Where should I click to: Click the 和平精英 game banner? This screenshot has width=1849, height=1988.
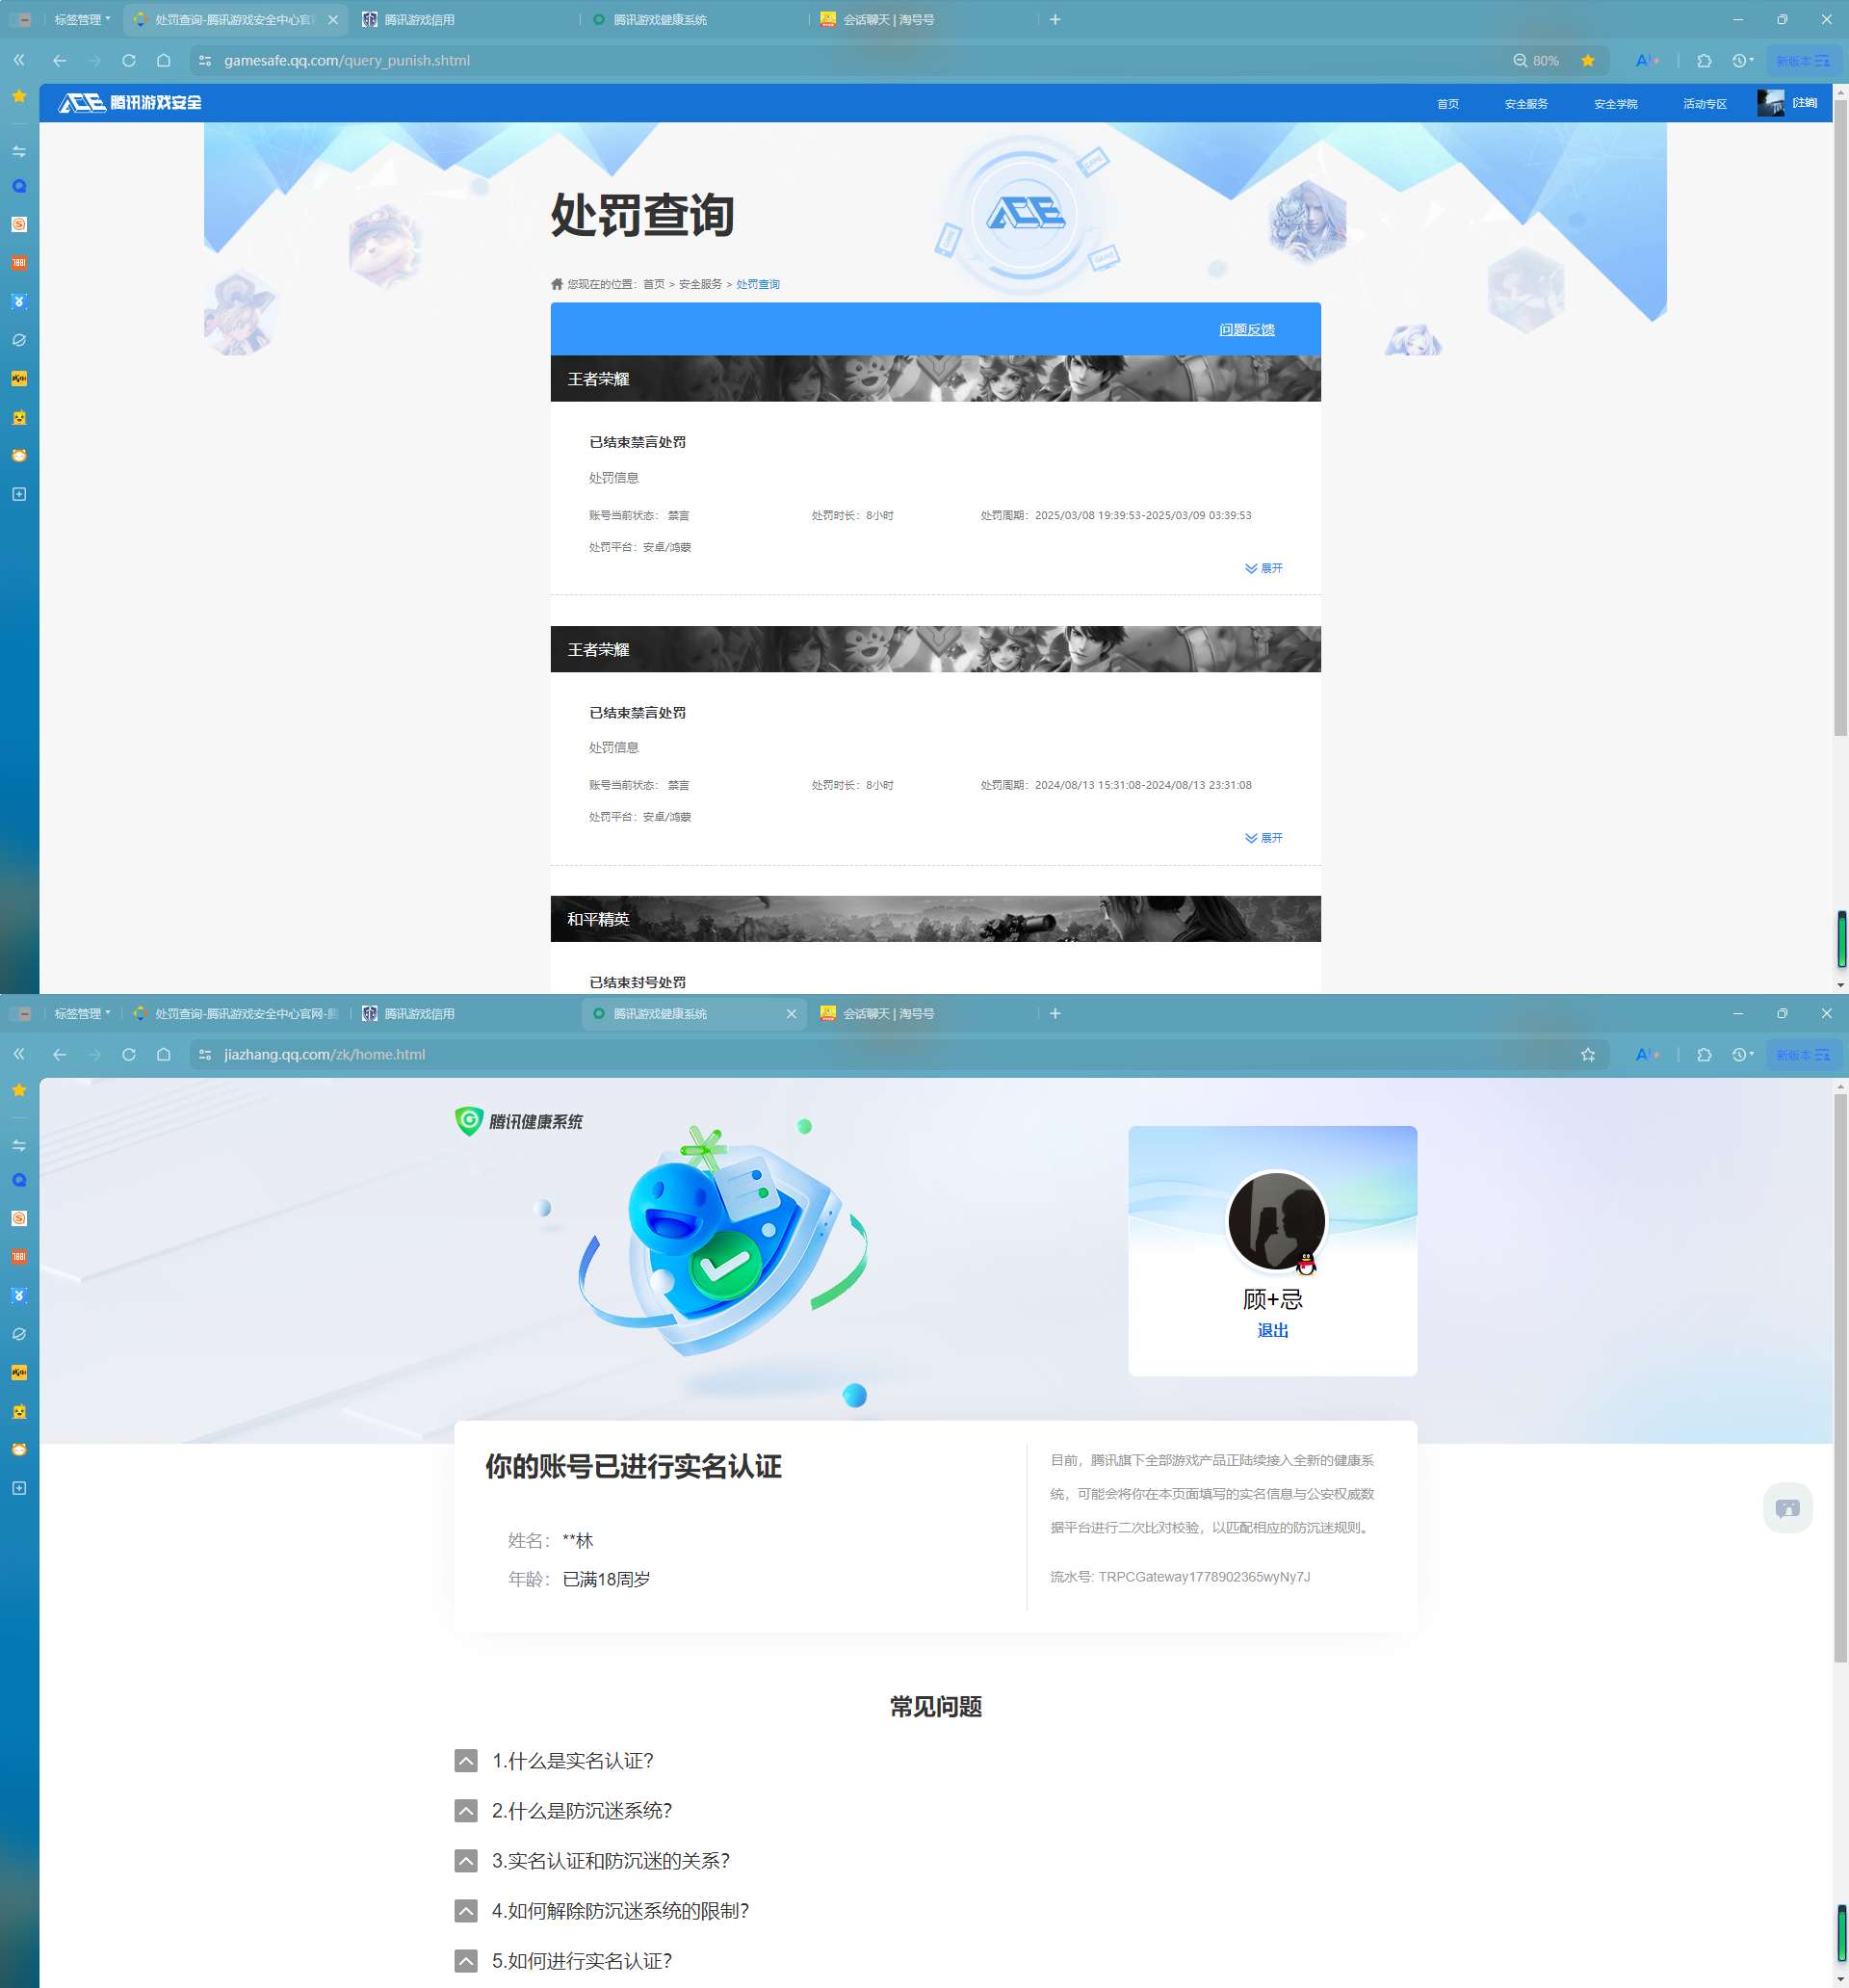tap(935, 919)
